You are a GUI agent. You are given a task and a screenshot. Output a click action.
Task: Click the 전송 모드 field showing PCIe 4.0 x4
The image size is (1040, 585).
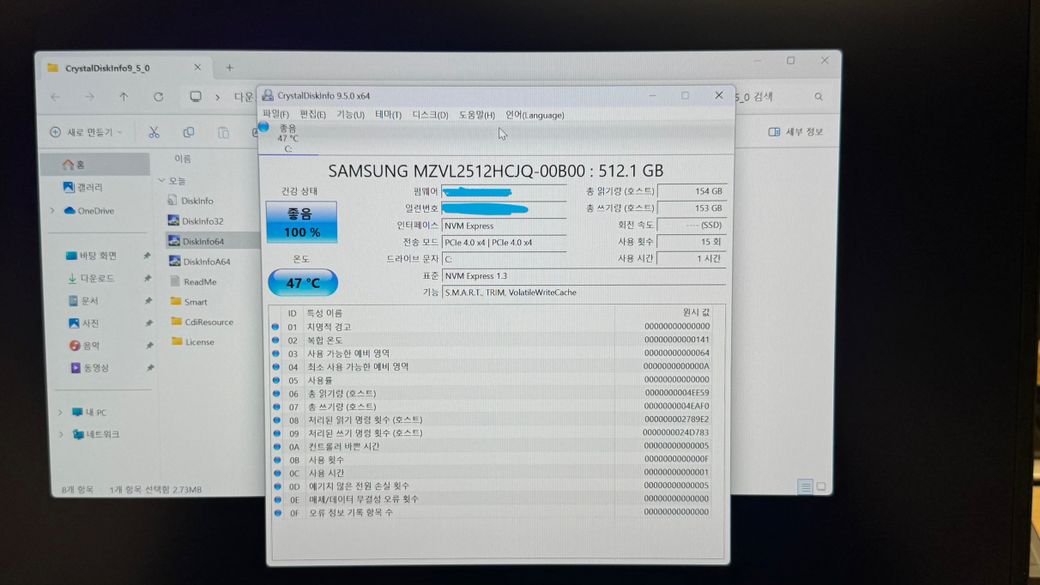503,243
